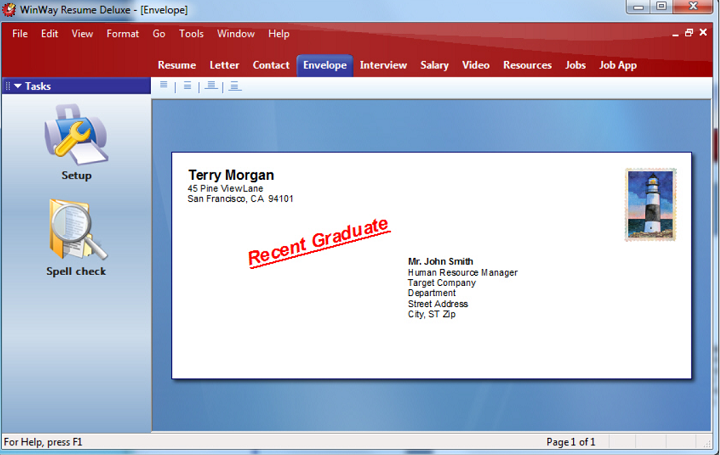Switch to the Contact tab

pyautogui.click(x=271, y=65)
